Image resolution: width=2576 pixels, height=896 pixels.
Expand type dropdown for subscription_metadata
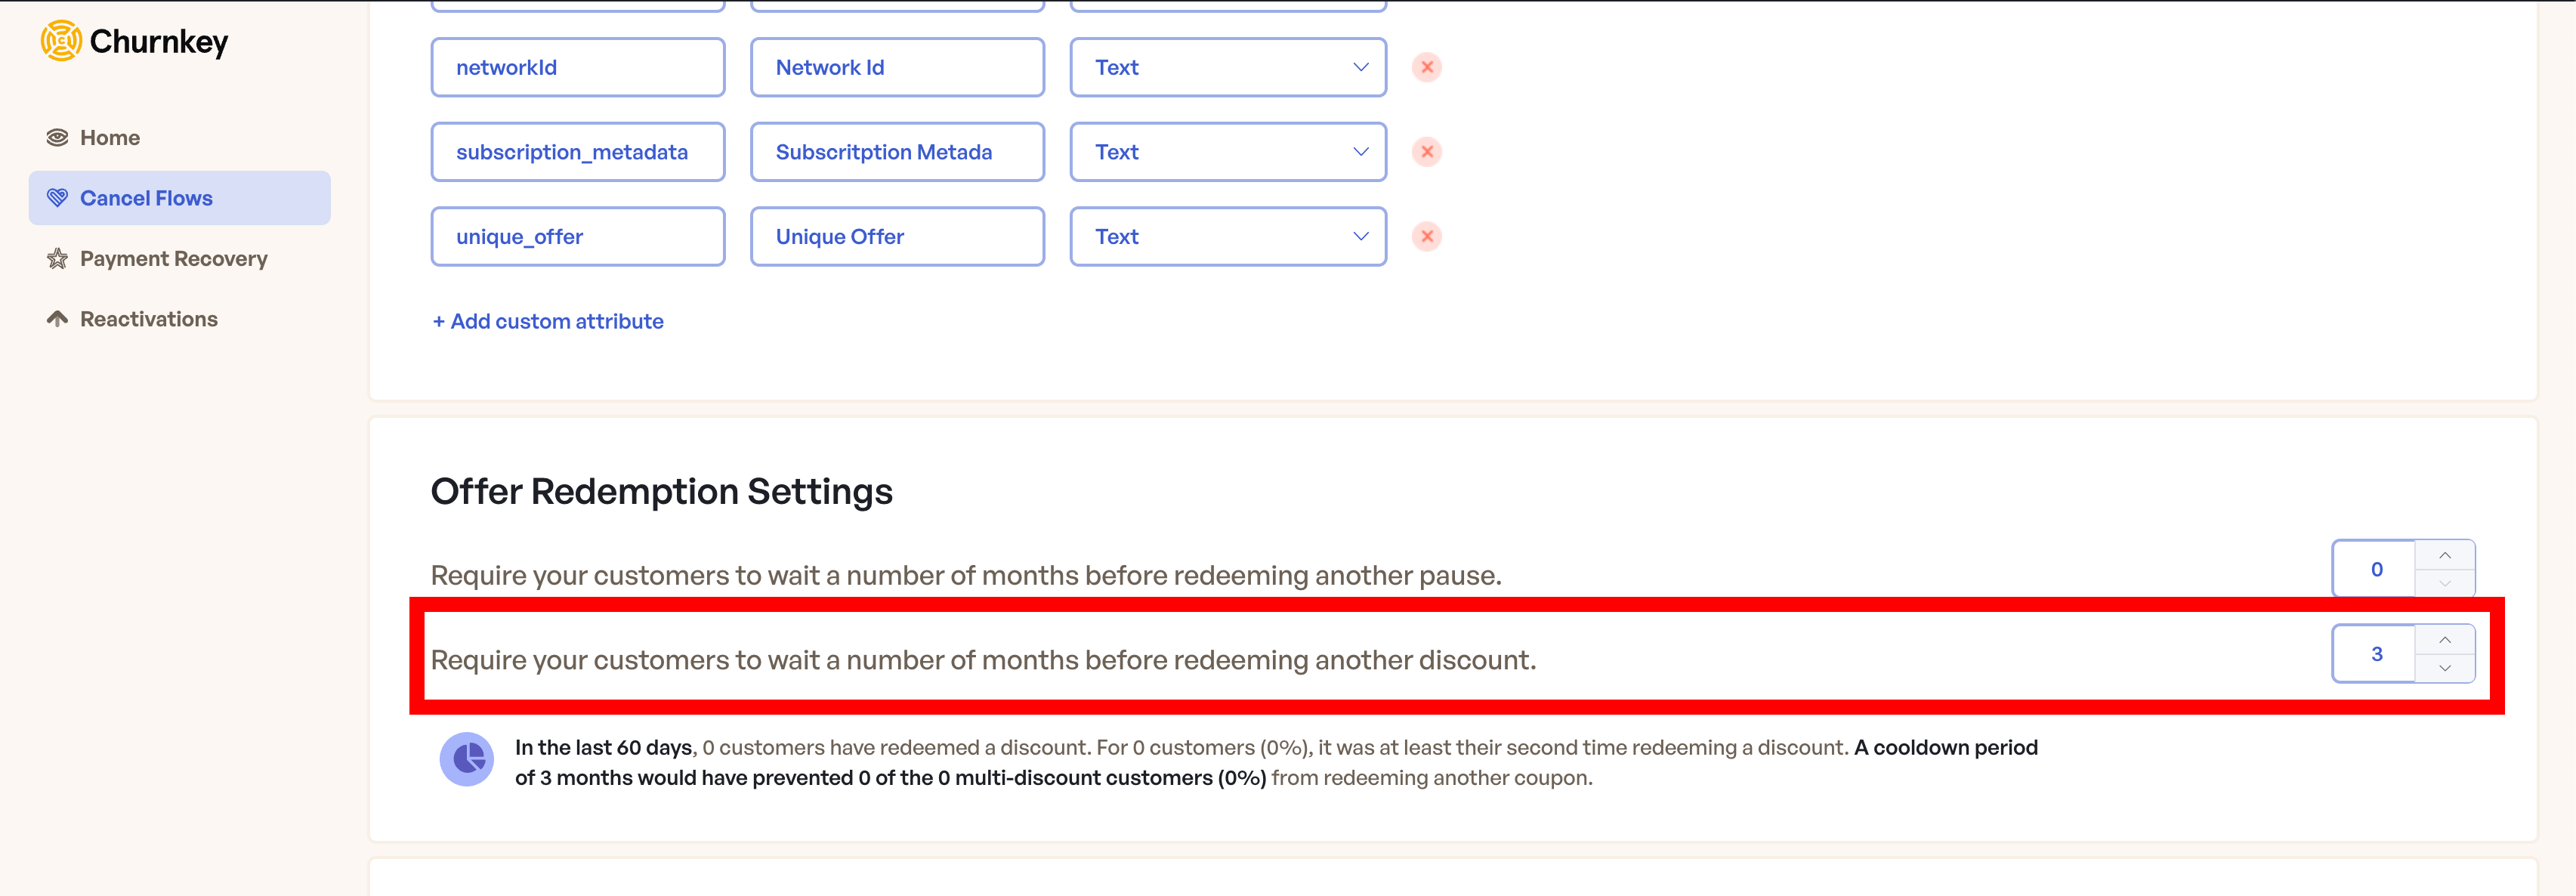1227,152
